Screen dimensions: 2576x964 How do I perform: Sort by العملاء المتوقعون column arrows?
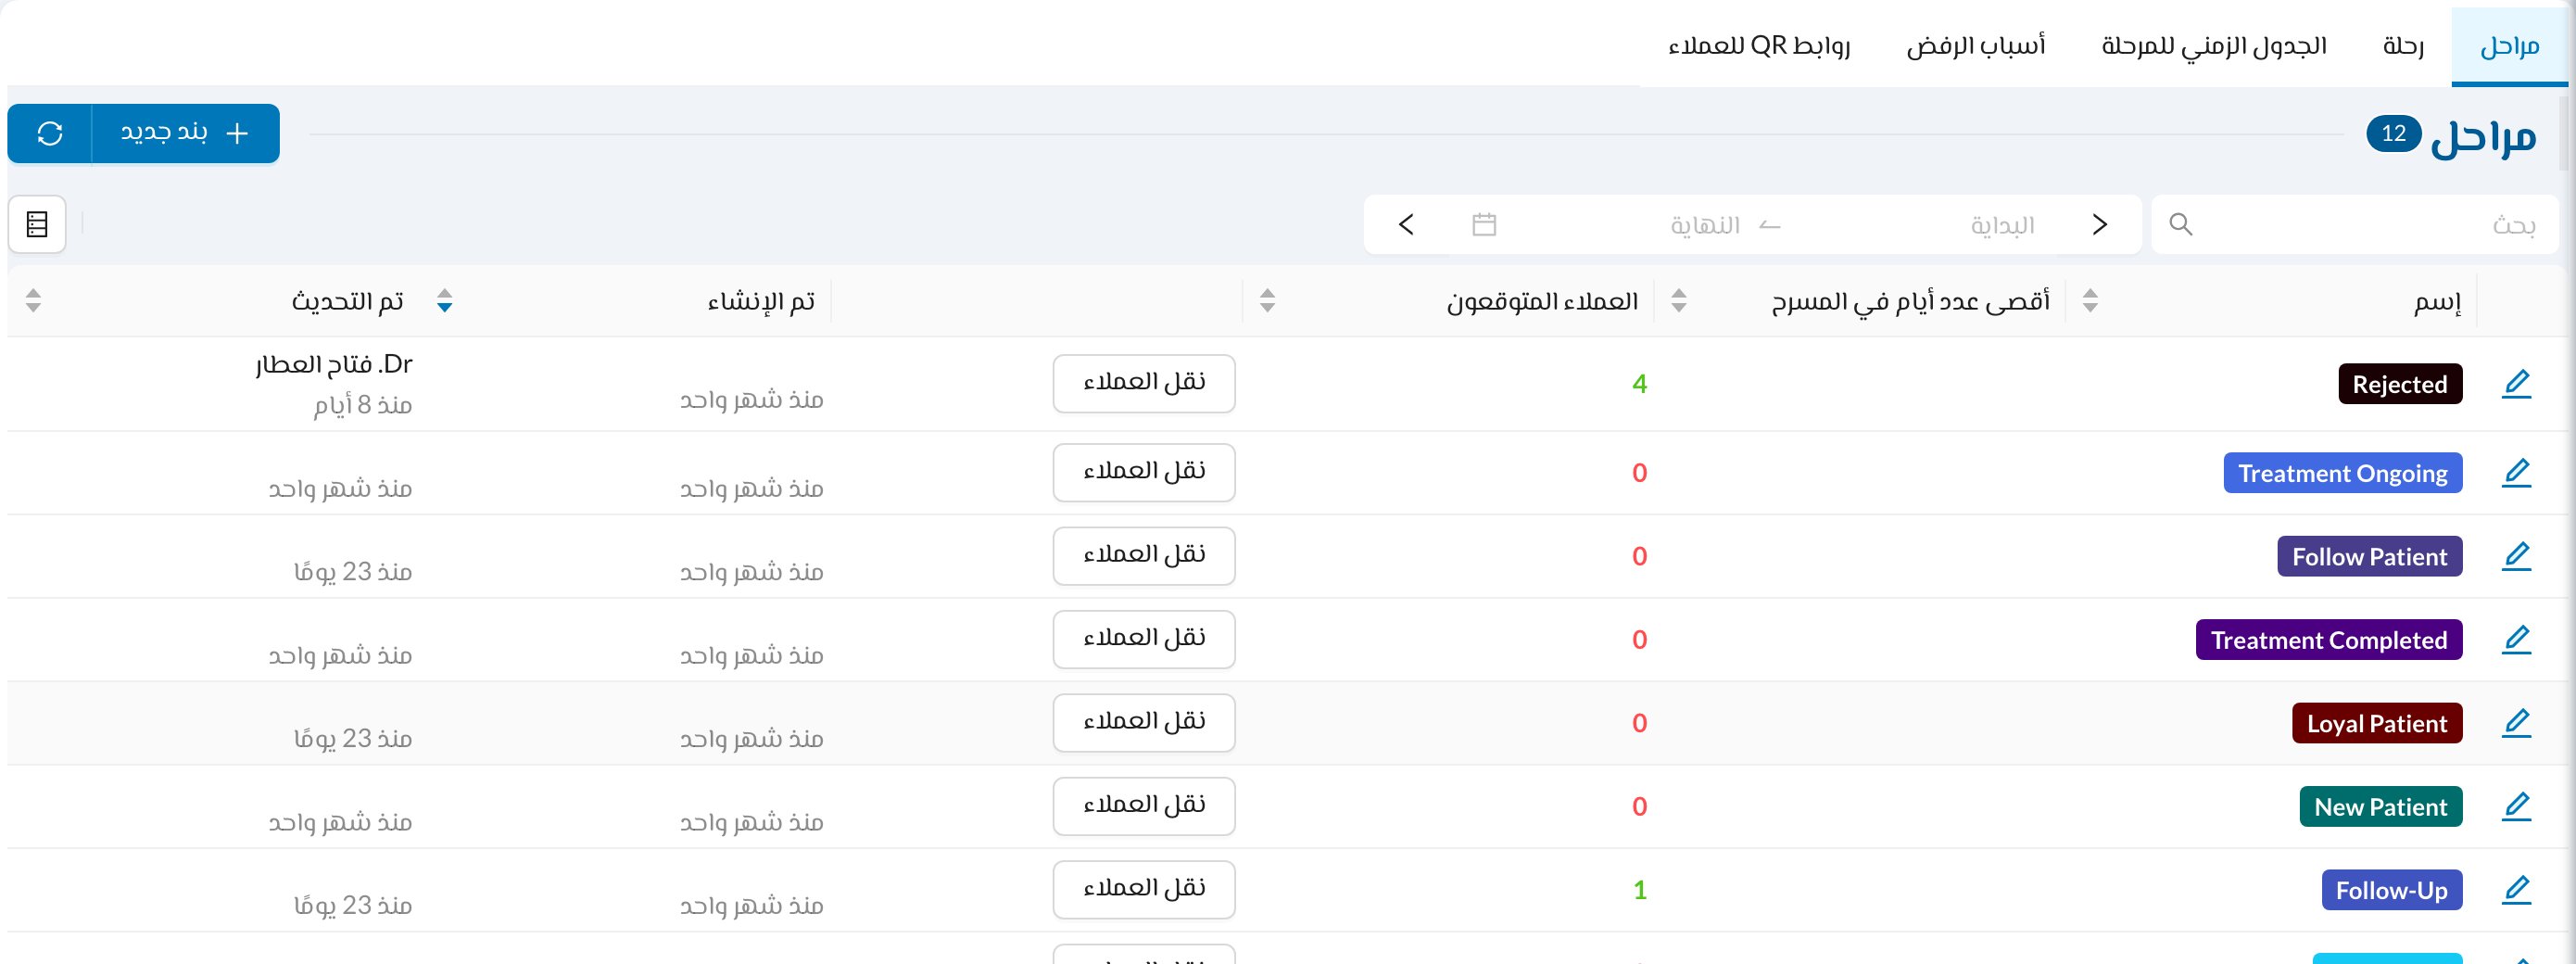click(1267, 300)
